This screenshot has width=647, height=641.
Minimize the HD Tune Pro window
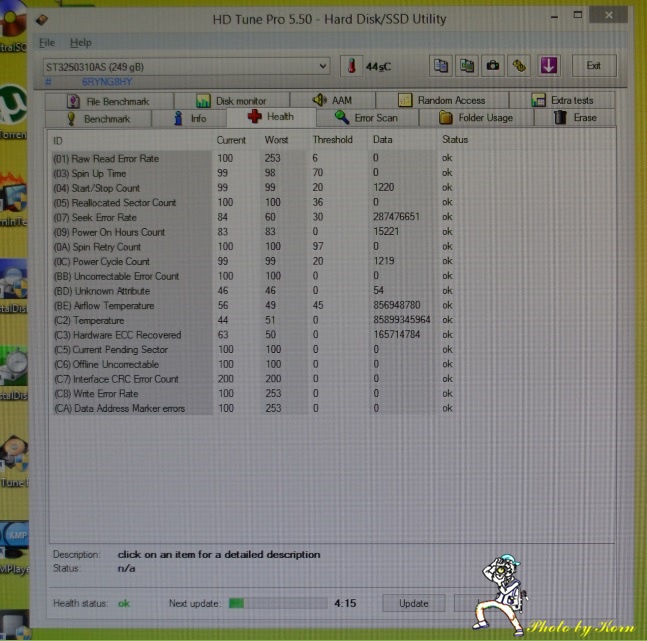pyautogui.click(x=554, y=17)
